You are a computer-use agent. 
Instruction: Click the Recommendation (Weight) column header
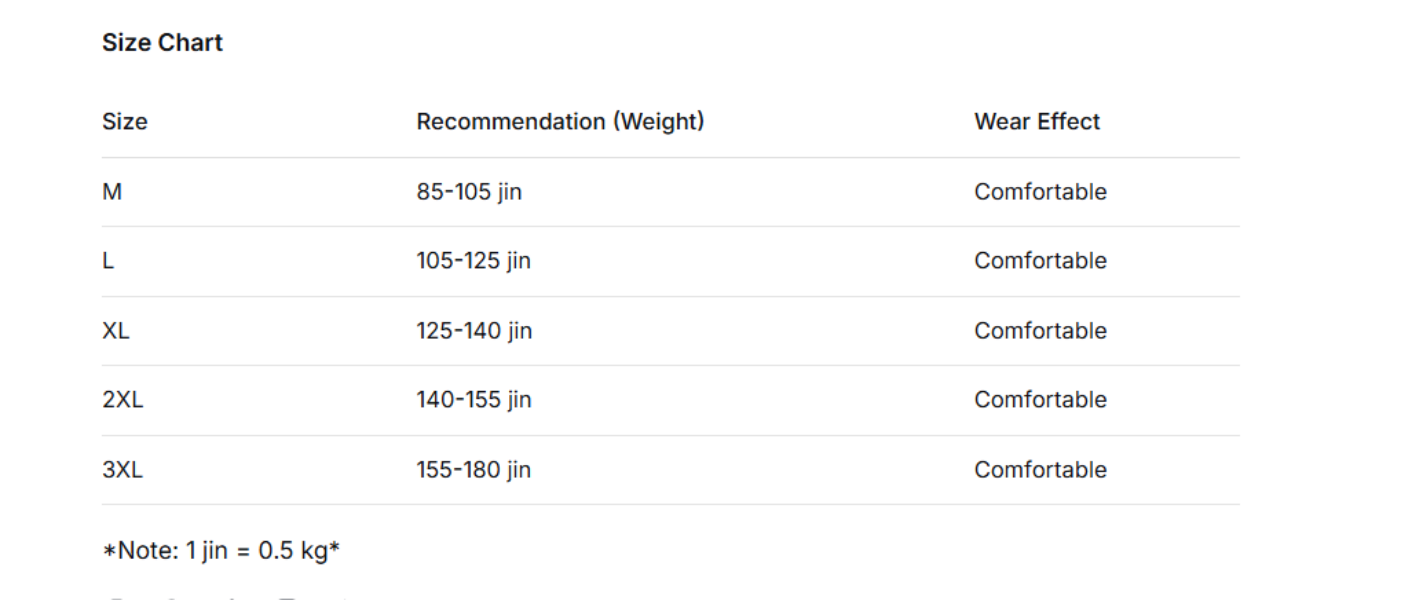[x=560, y=122]
